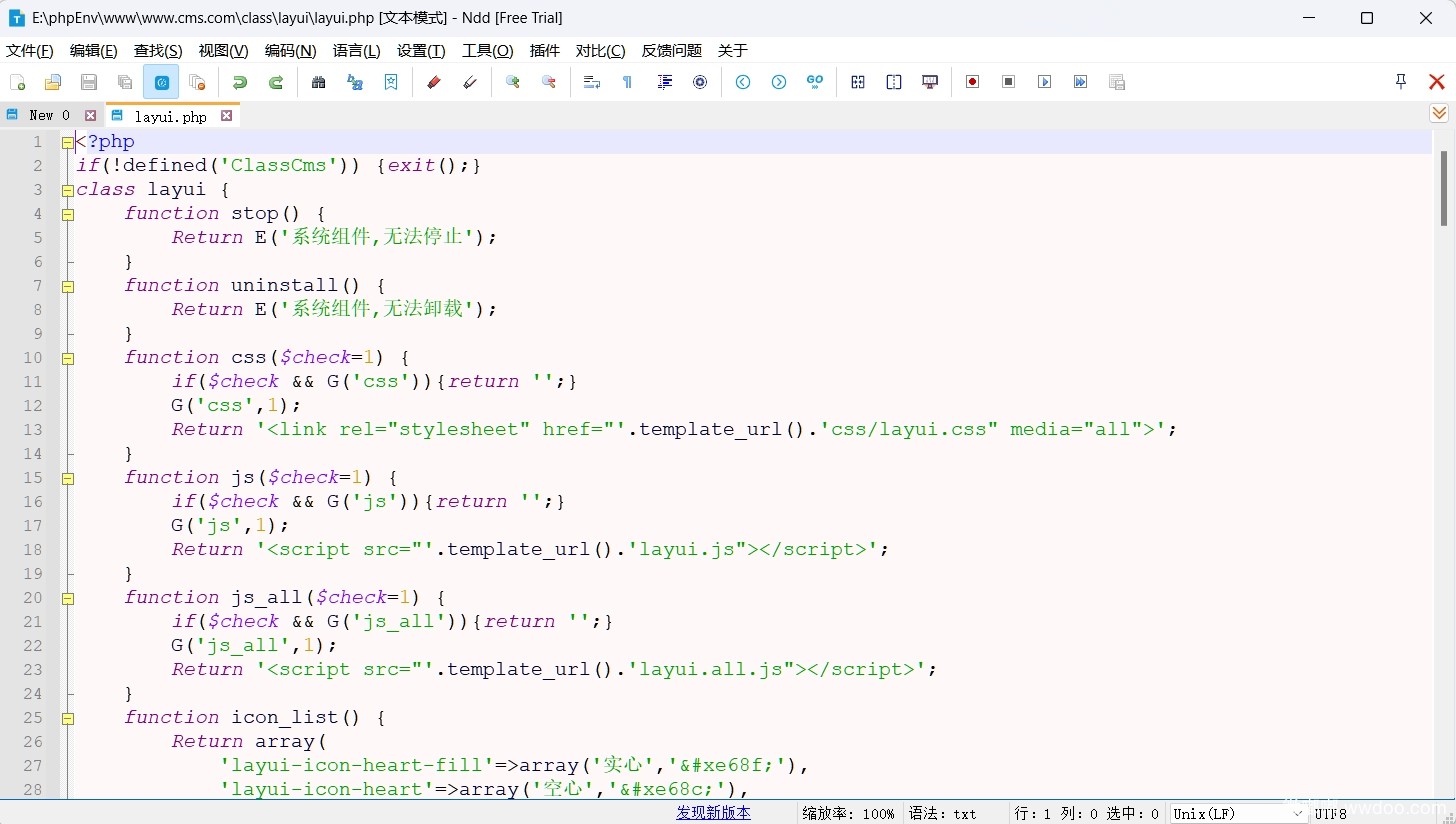Open the tab list double-chevron button
This screenshot has height=824, width=1456.
[1439, 113]
